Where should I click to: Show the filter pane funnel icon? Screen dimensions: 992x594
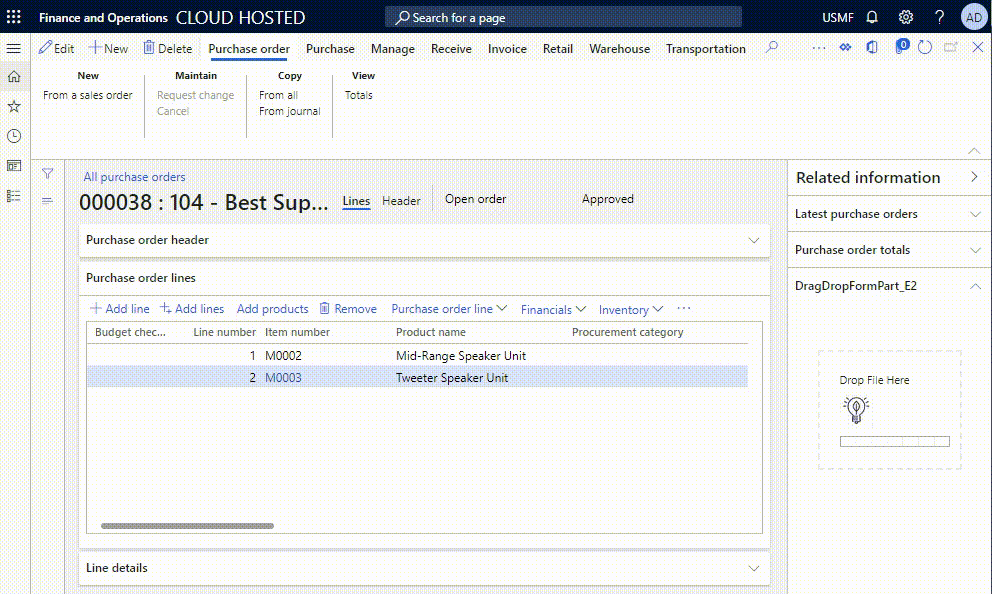tap(47, 173)
